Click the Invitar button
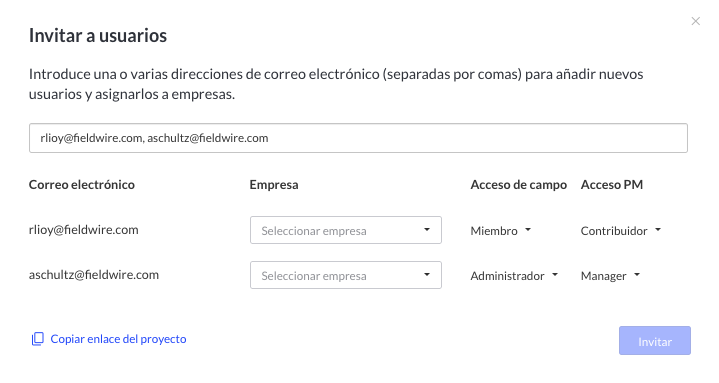Viewport: 719px width, 383px height. pos(655,341)
